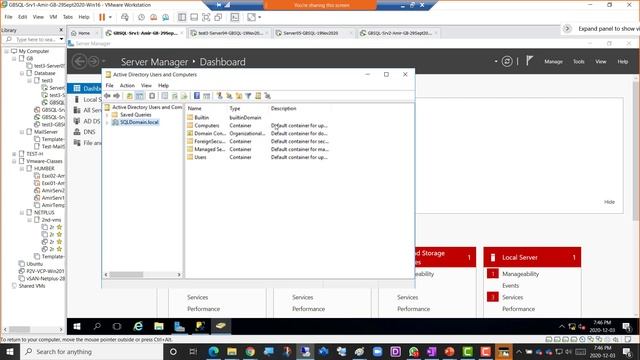Open ADUC View menu
This screenshot has width=640, height=360.
point(146,86)
